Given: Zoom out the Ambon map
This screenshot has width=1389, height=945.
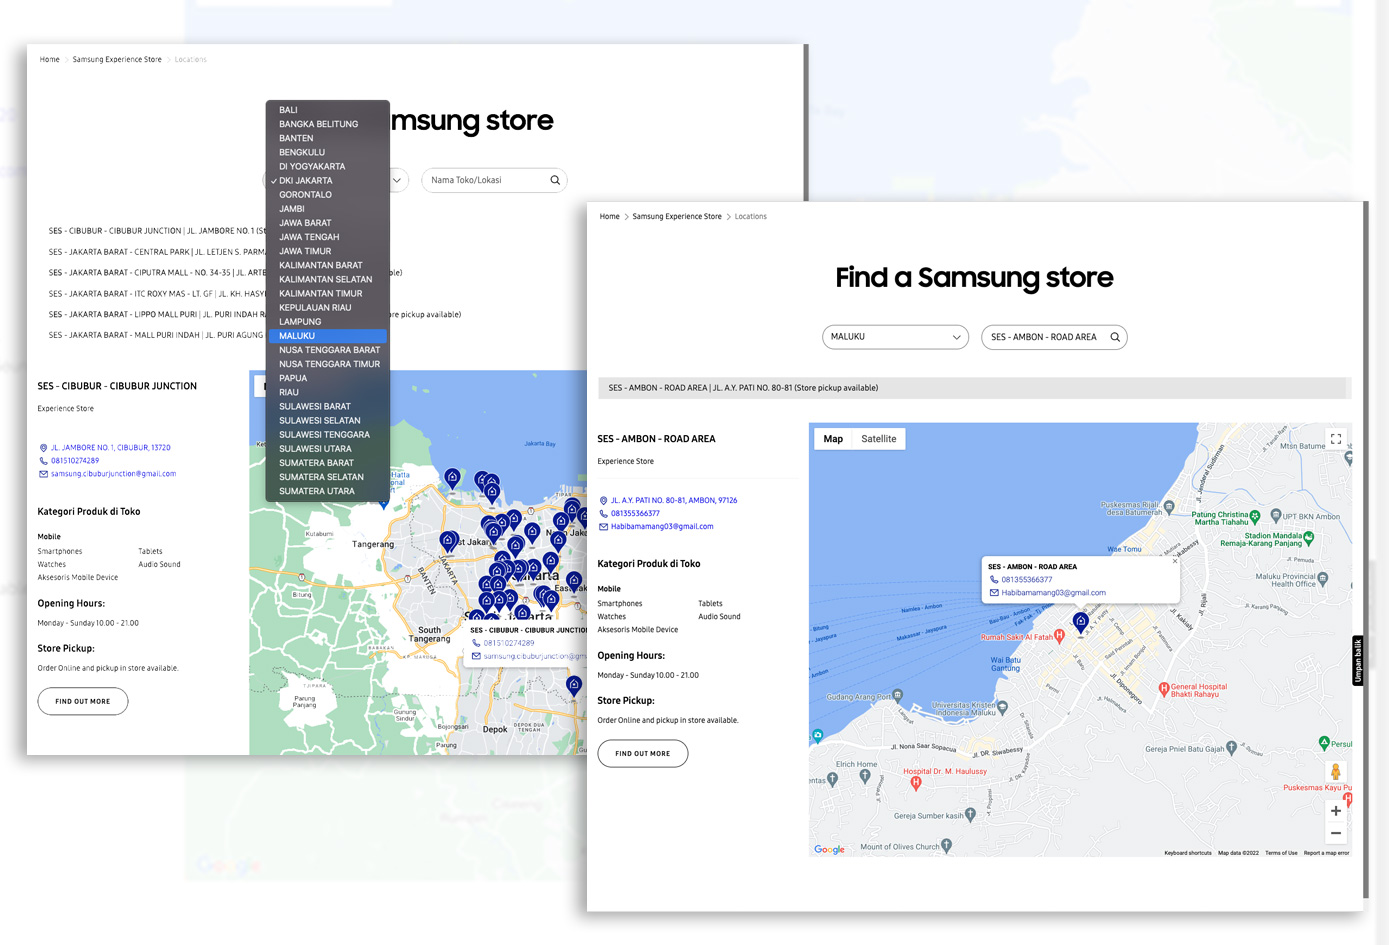Looking at the screenshot, I should click(1335, 833).
